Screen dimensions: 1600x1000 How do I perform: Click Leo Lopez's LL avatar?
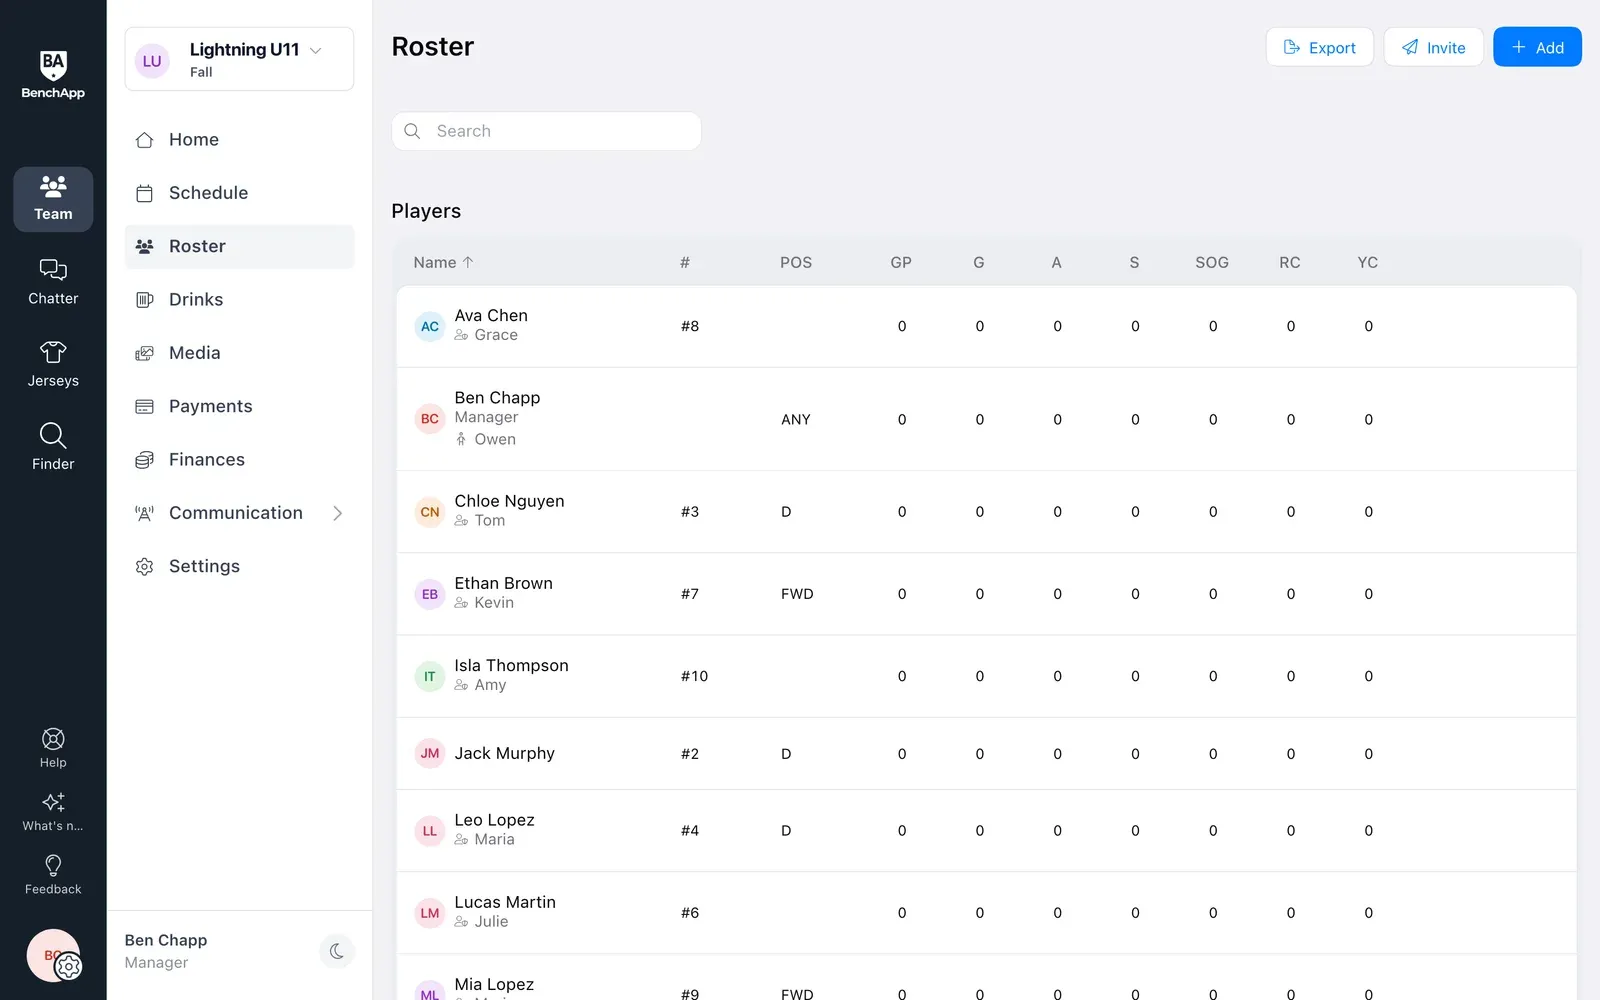tap(430, 831)
